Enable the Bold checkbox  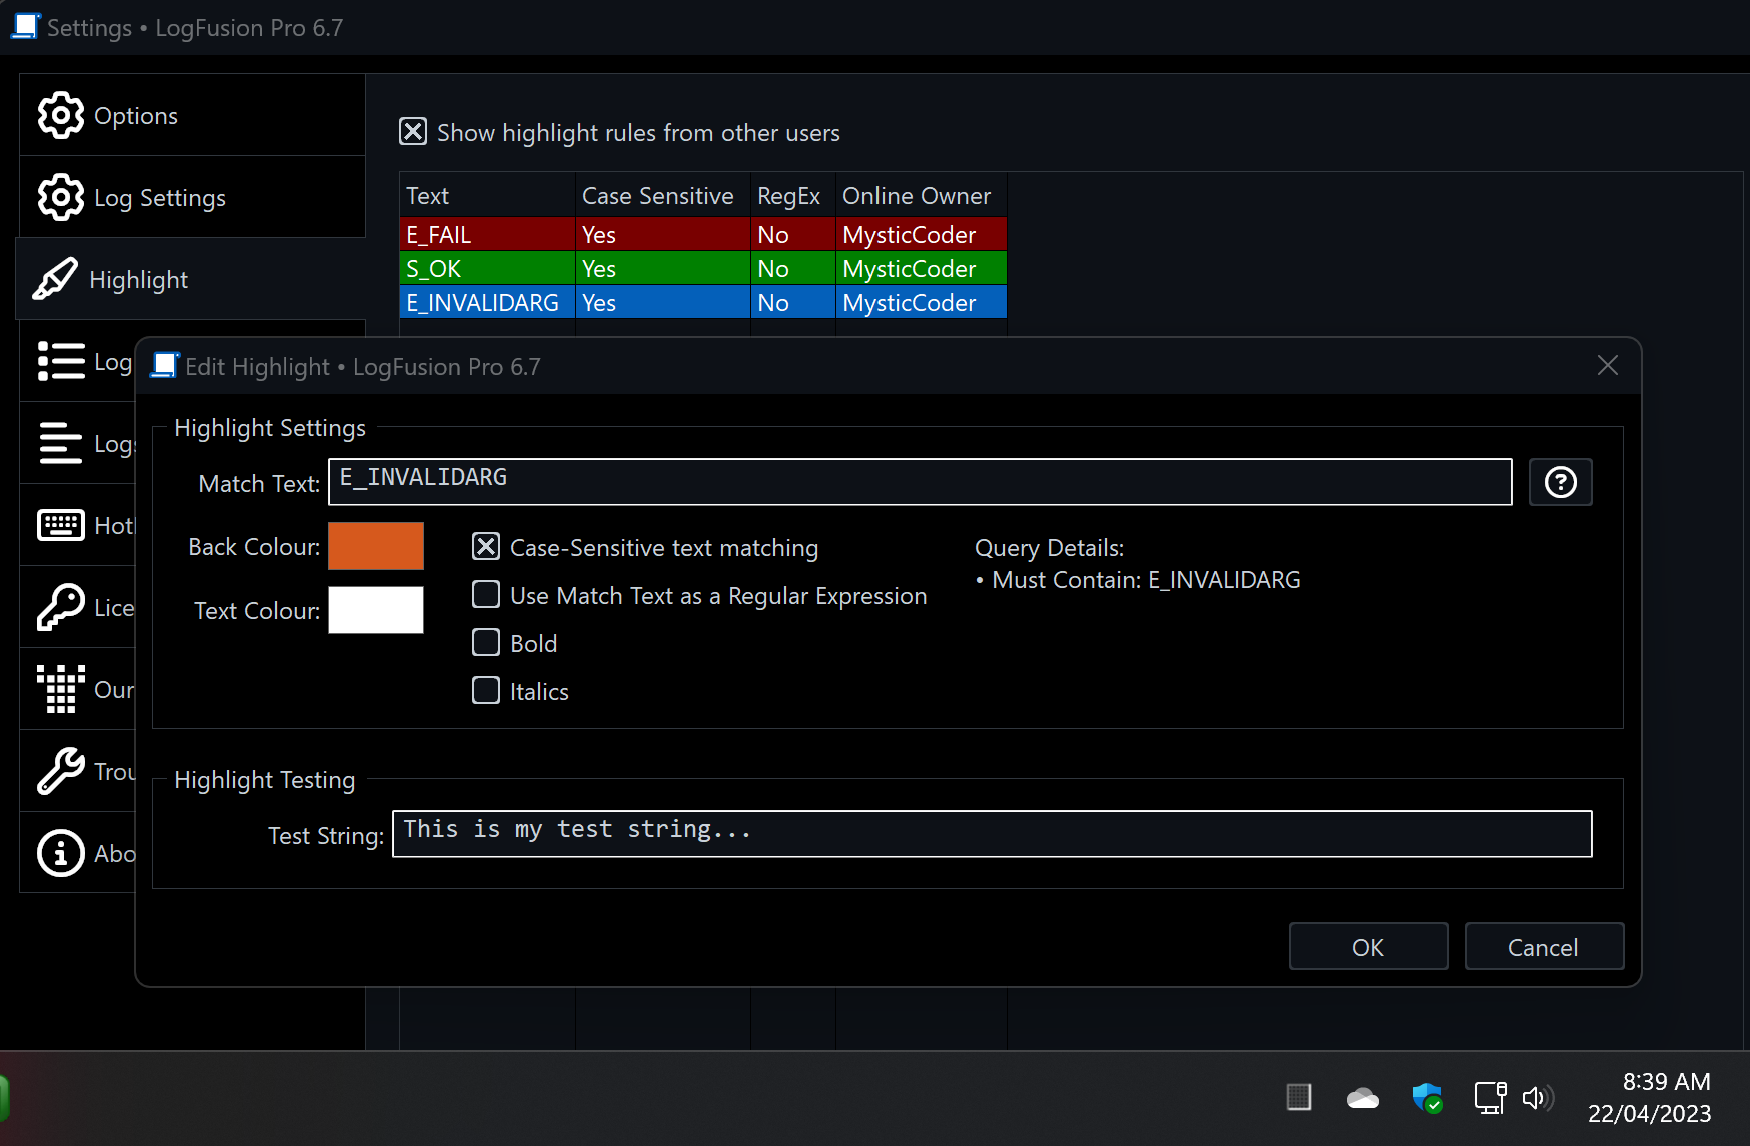click(486, 643)
